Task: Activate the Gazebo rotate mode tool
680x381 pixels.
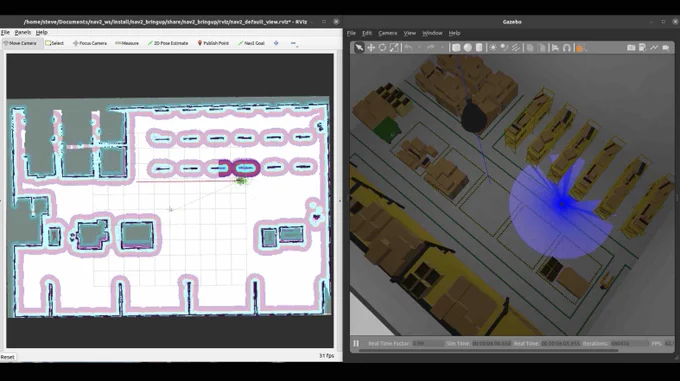Action: (x=382, y=48)
